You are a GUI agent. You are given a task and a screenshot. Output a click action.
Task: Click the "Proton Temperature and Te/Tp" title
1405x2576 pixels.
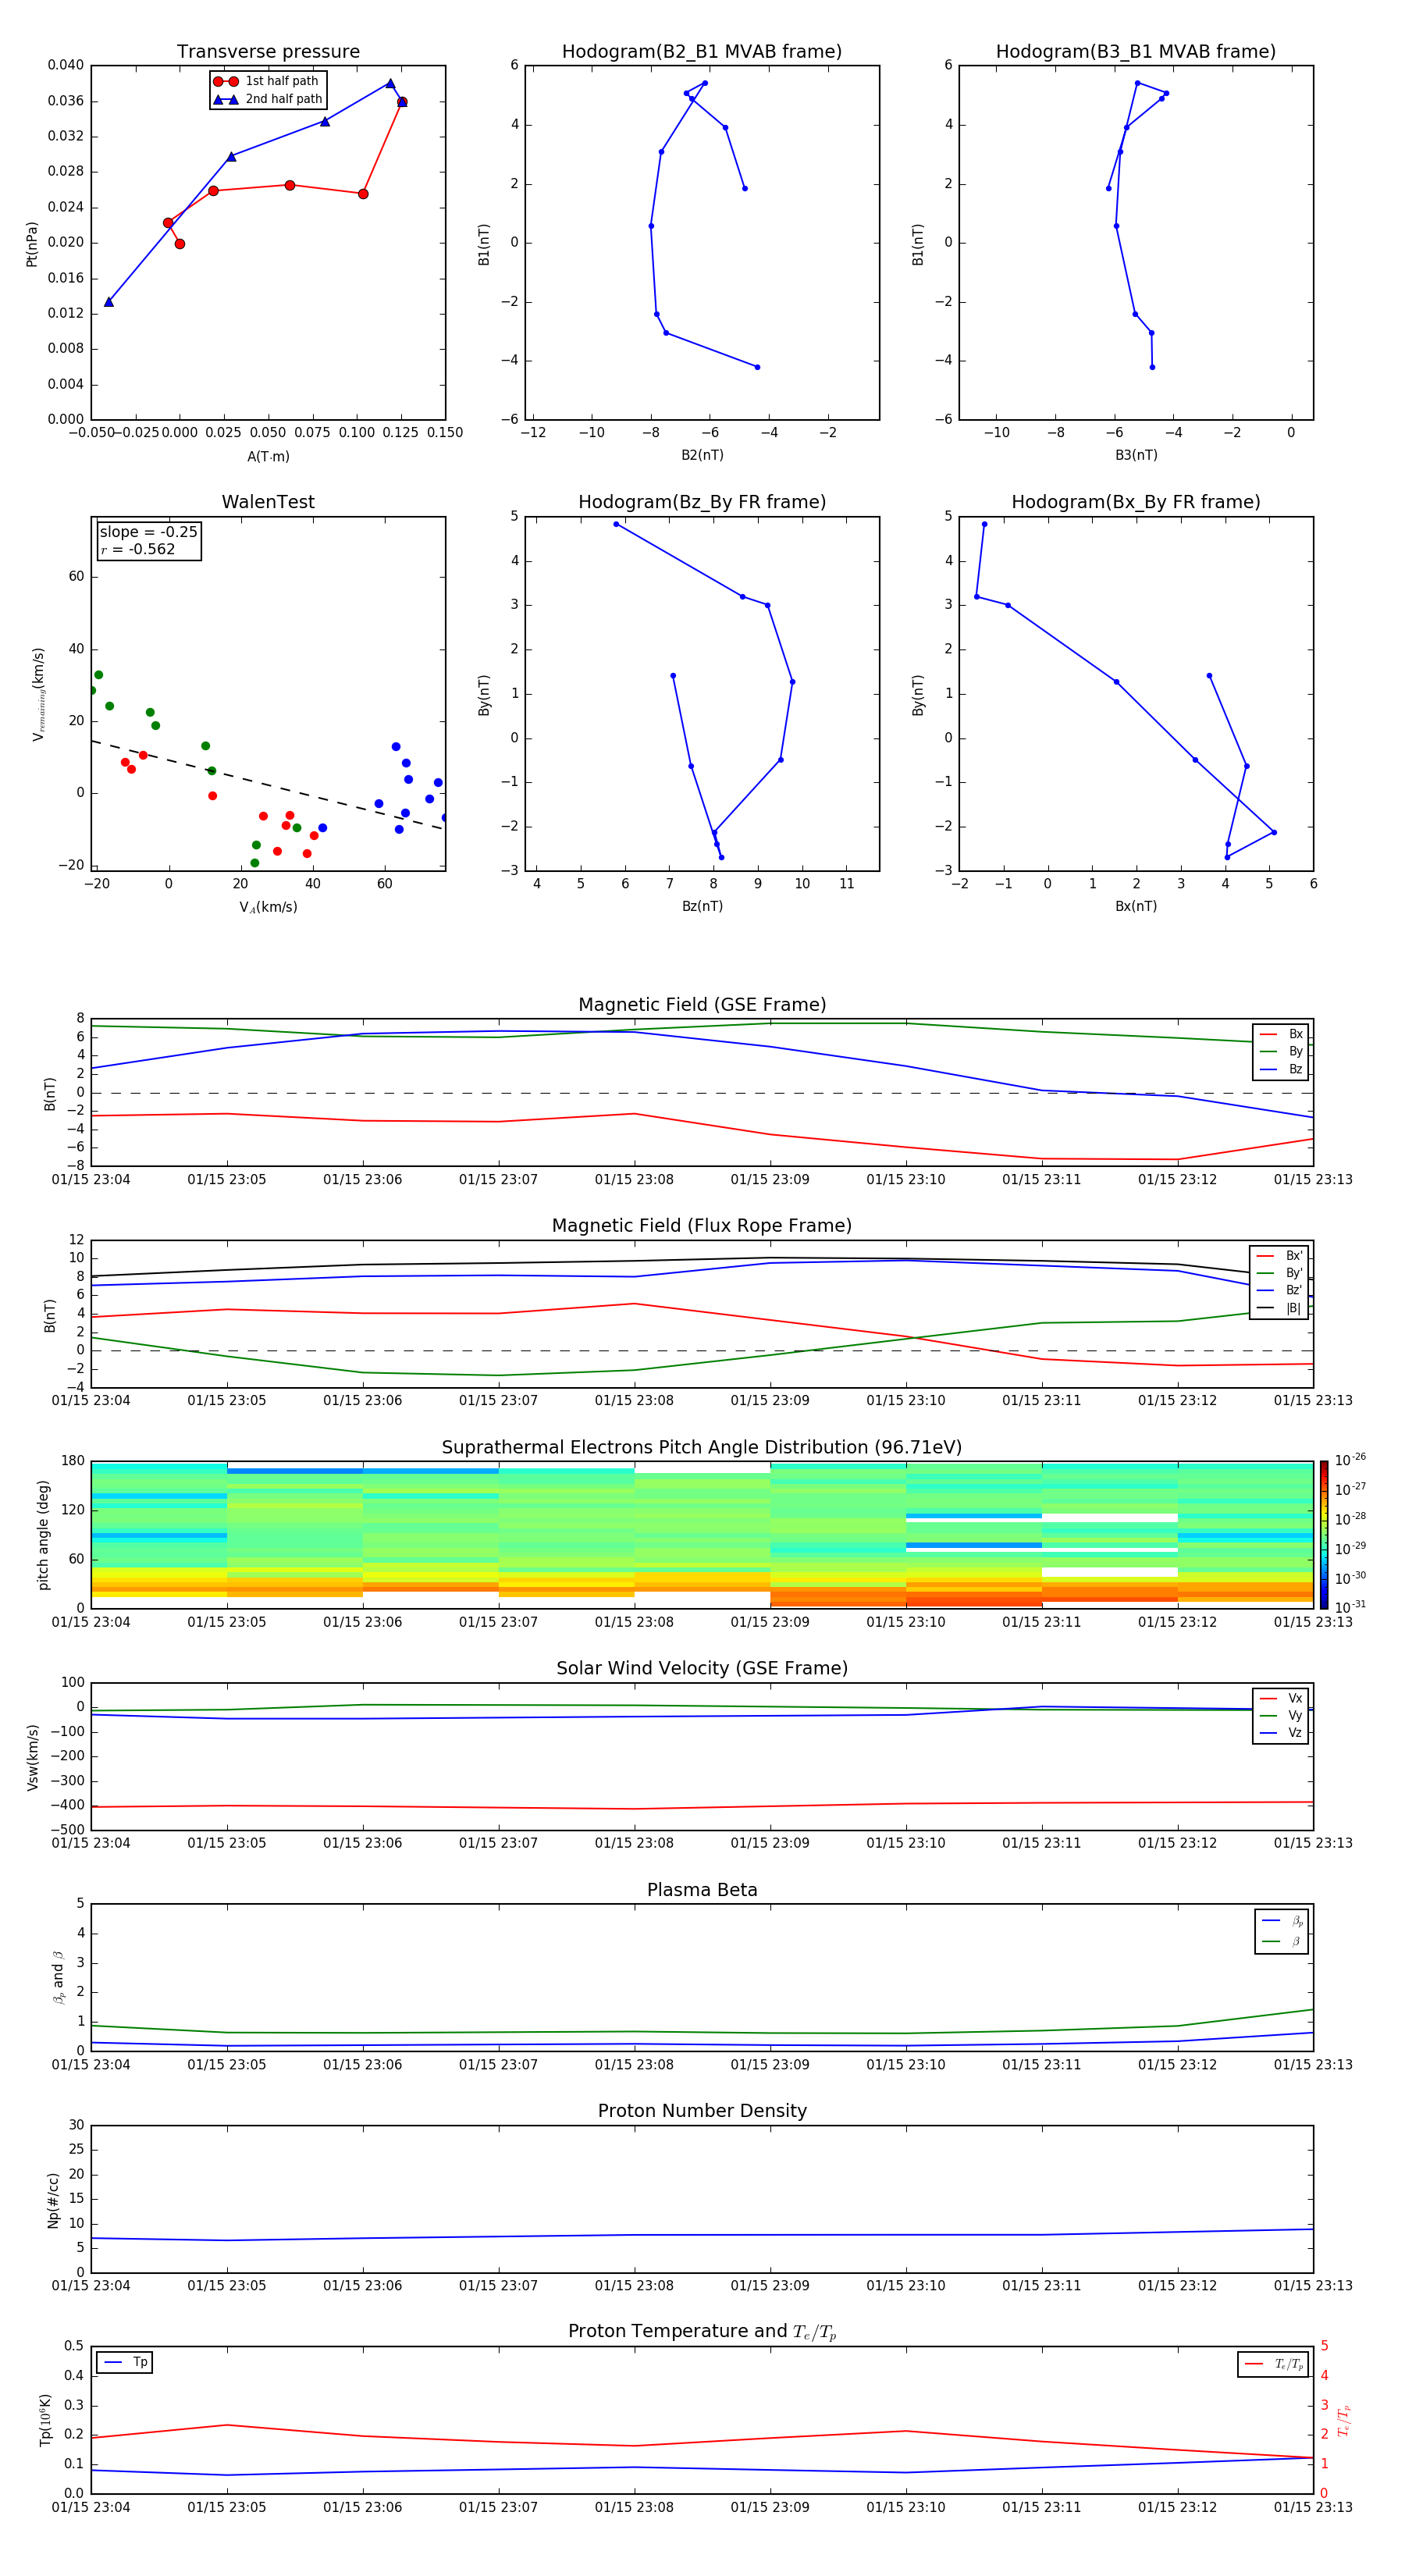702,2332
